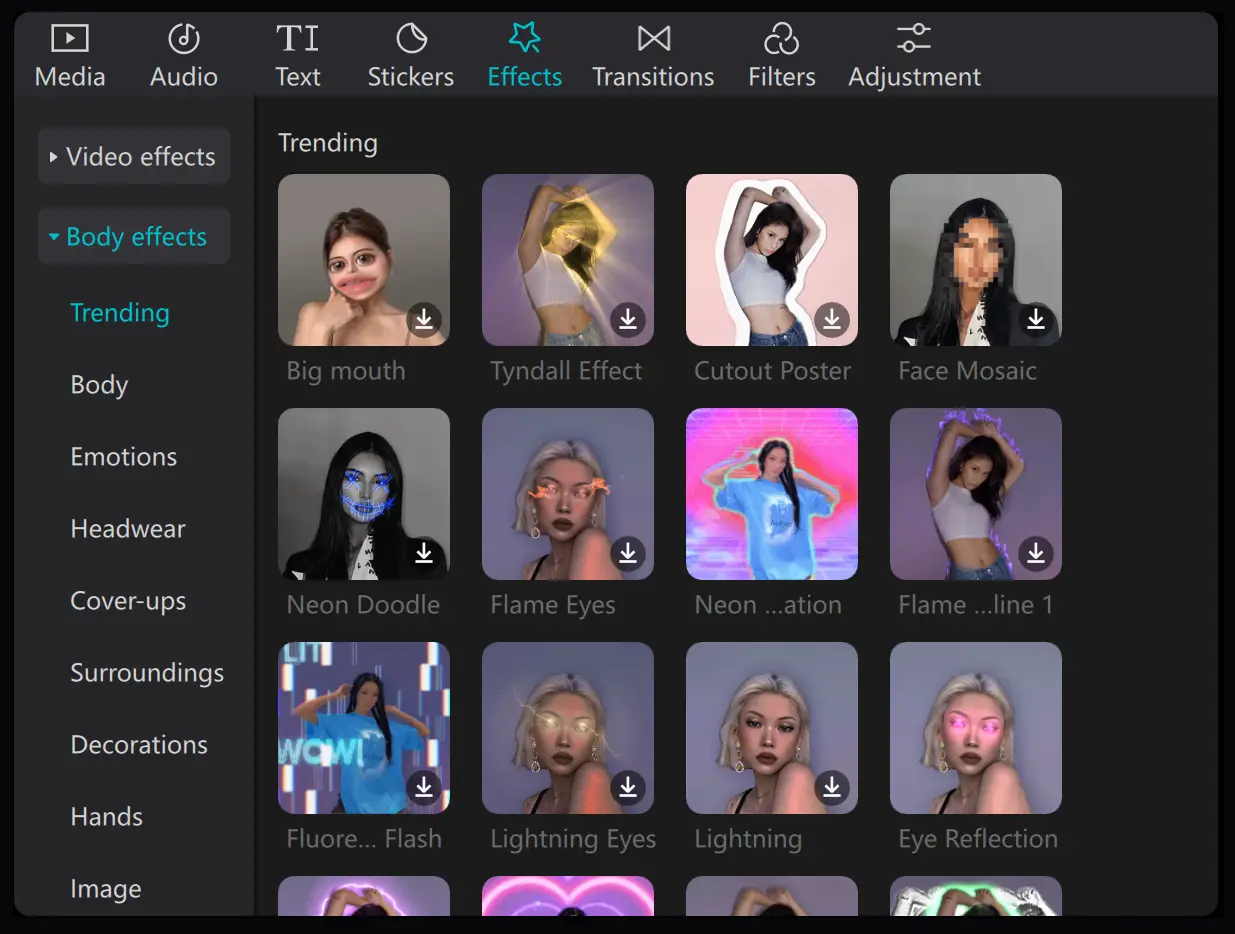This screenshot has height=934, width=1235.
Task: Open the Adjustment tab
Action: point(915,56)
